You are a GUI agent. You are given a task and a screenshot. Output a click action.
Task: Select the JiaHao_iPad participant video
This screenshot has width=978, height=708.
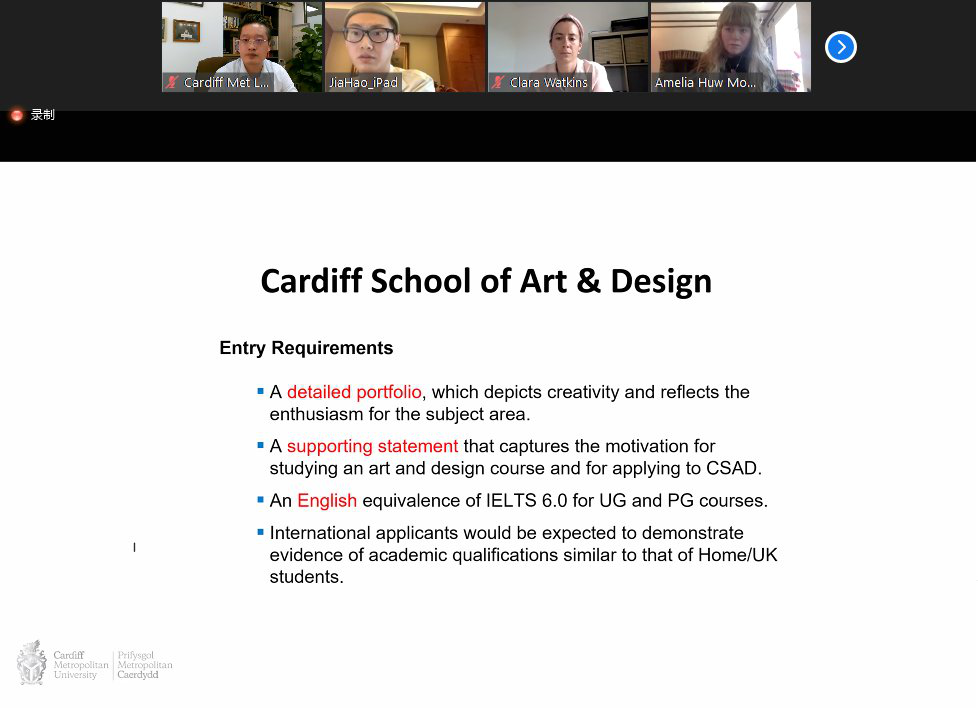[x=405, y=47]
